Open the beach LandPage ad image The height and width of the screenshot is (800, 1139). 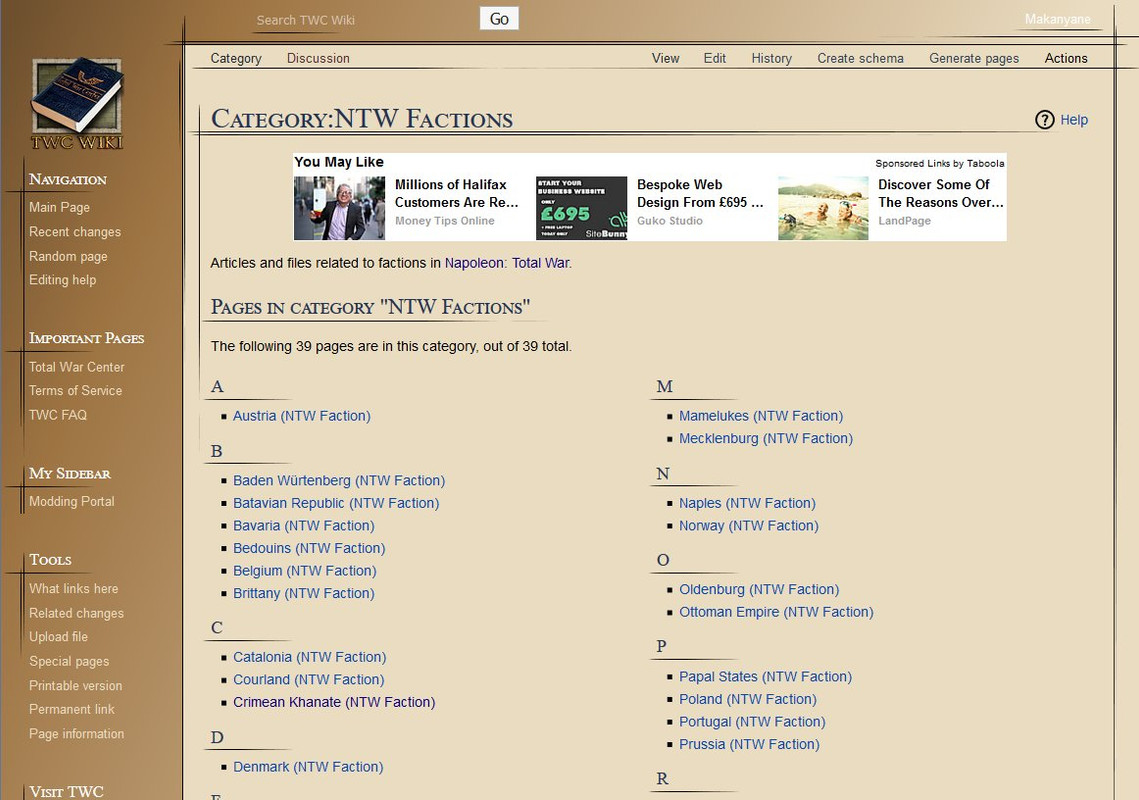[823, 208]
